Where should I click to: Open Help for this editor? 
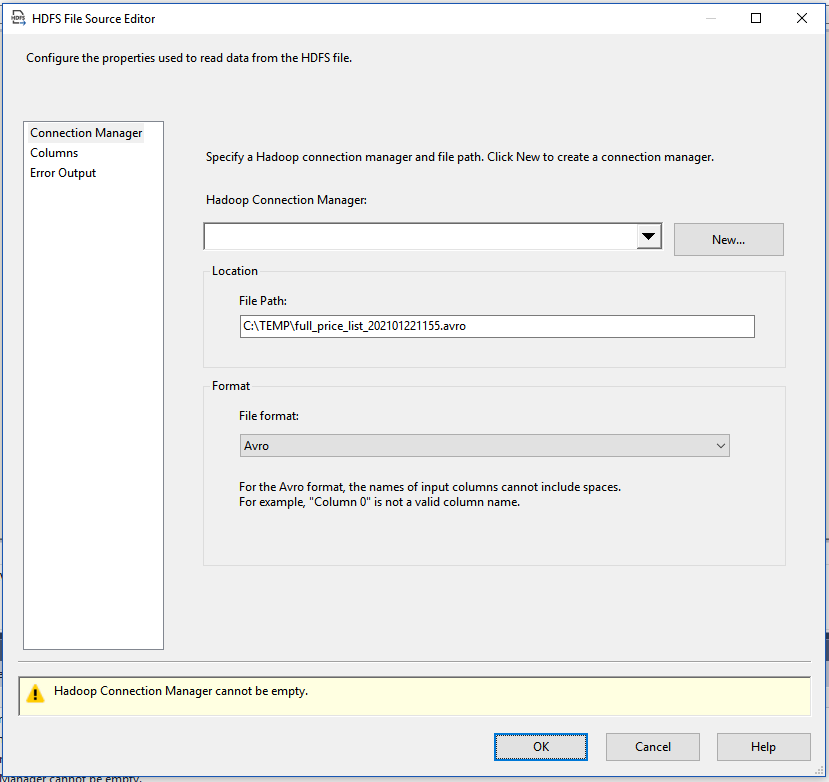[763, 747]
